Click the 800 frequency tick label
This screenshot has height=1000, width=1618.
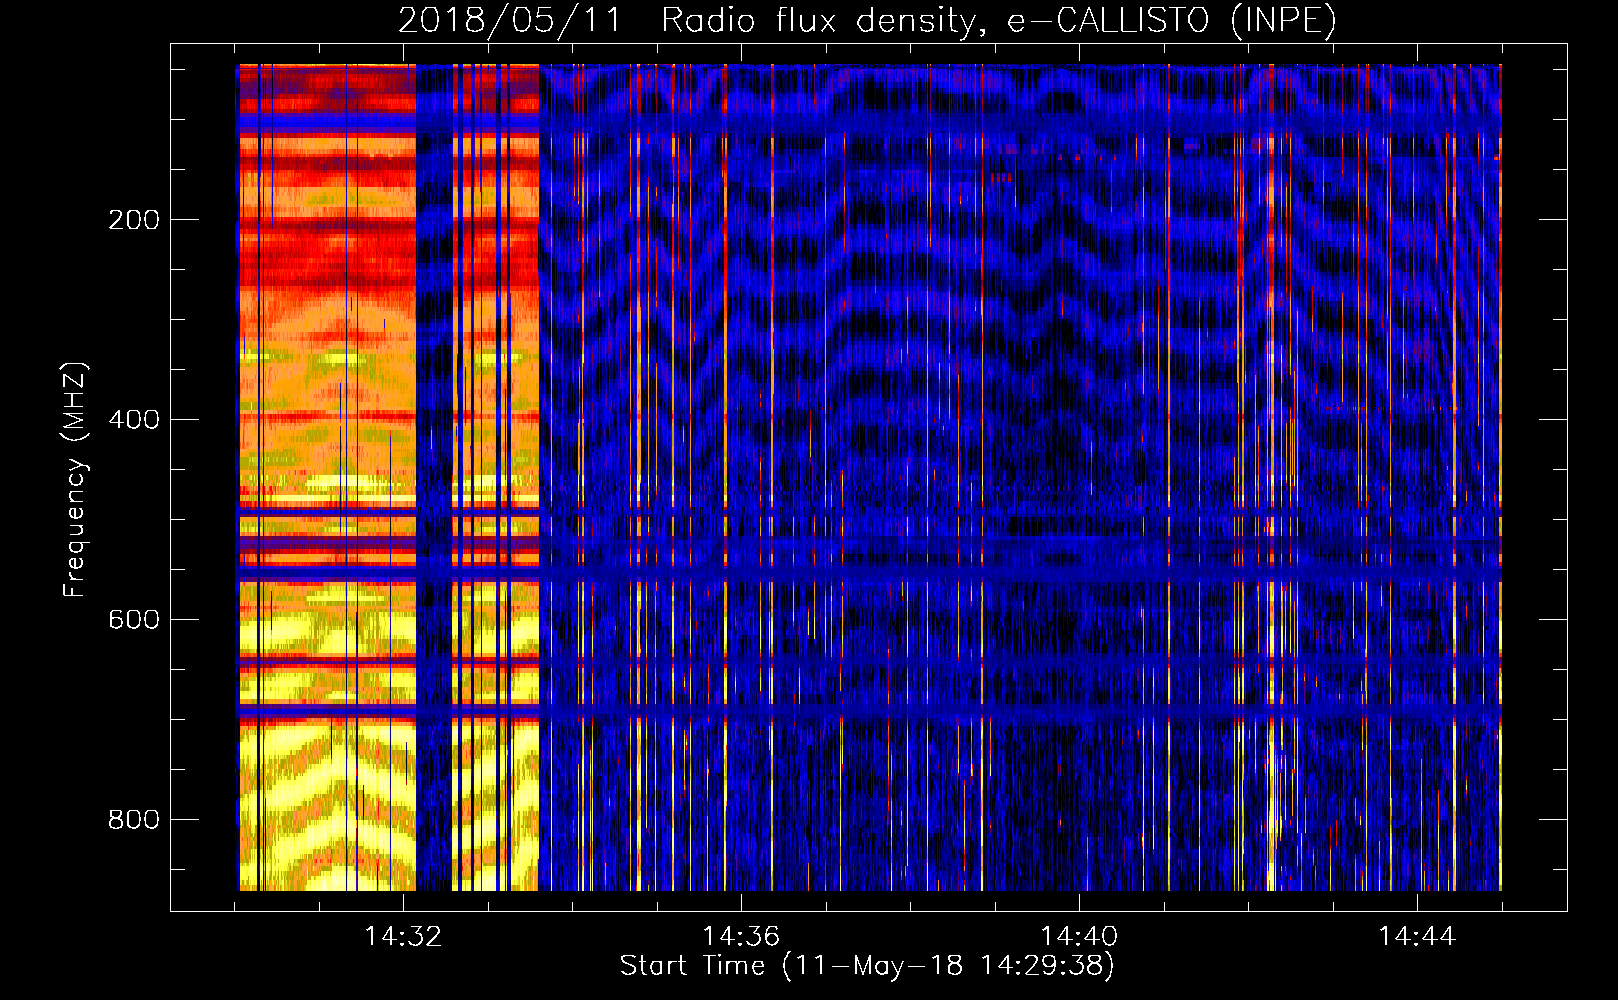click(134, 820)
